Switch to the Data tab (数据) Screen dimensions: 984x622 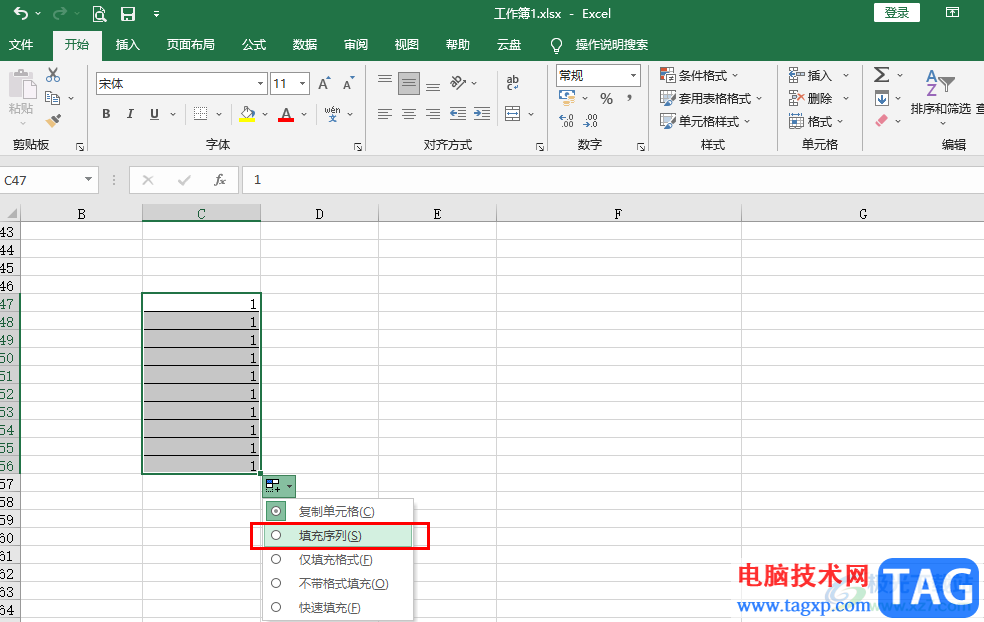(305, 45)
